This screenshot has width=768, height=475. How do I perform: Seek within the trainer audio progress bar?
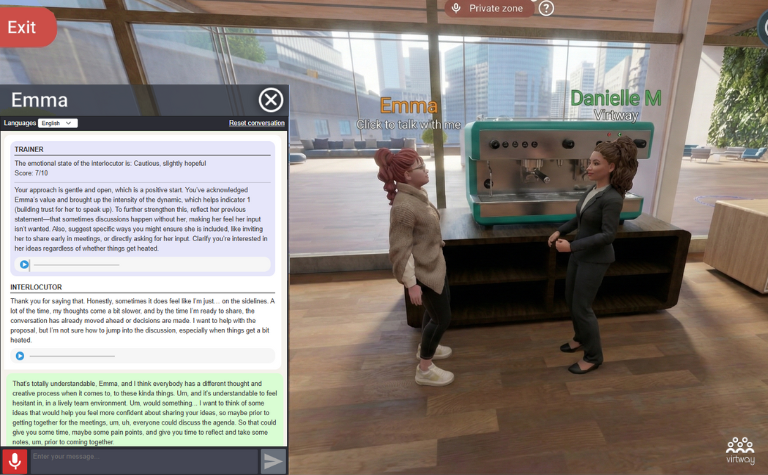coord(75,265)
